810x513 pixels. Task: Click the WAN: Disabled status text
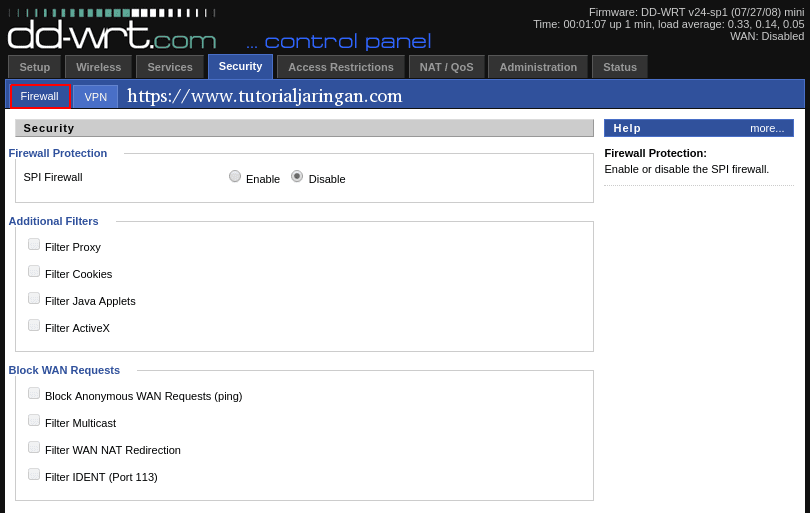point(767,36)
